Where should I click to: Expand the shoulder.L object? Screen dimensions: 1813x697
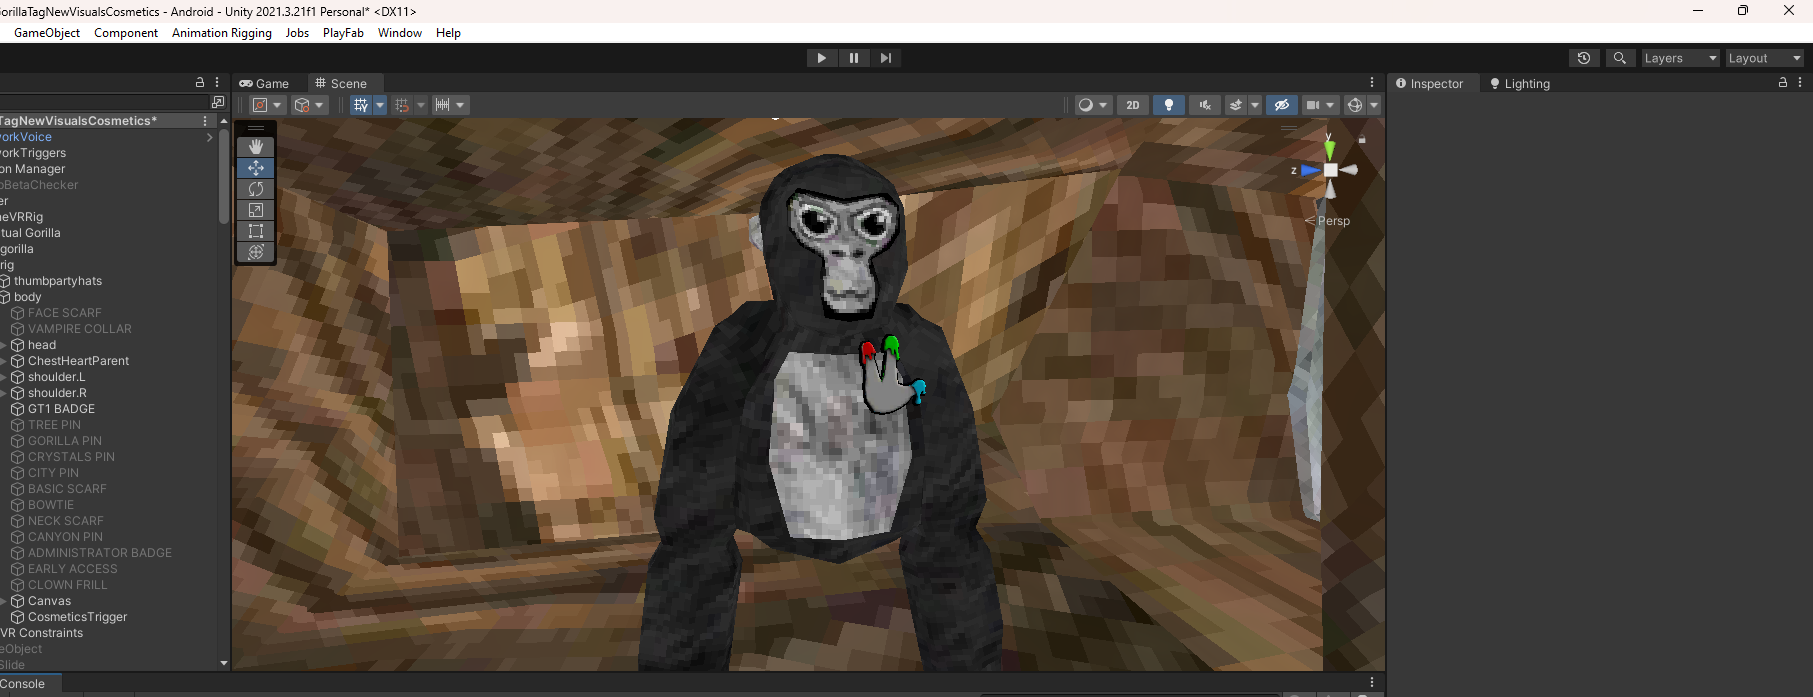coord(4,377)
